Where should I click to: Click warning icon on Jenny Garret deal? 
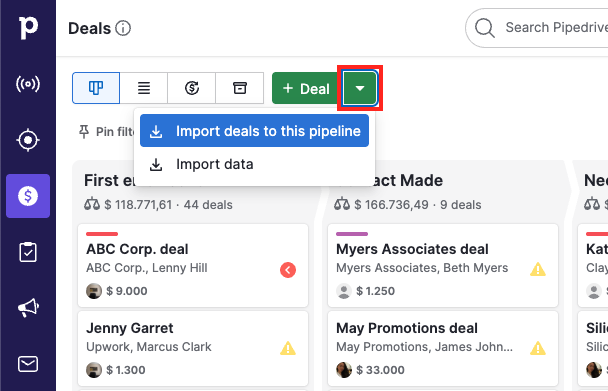[288, 348]
